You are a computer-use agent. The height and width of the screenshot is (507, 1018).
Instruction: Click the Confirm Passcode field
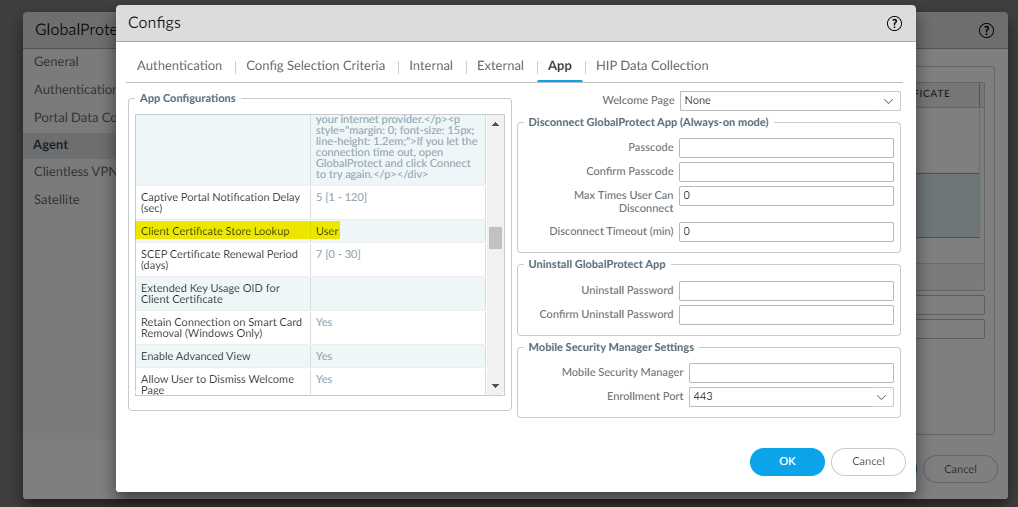coord(786,172)
